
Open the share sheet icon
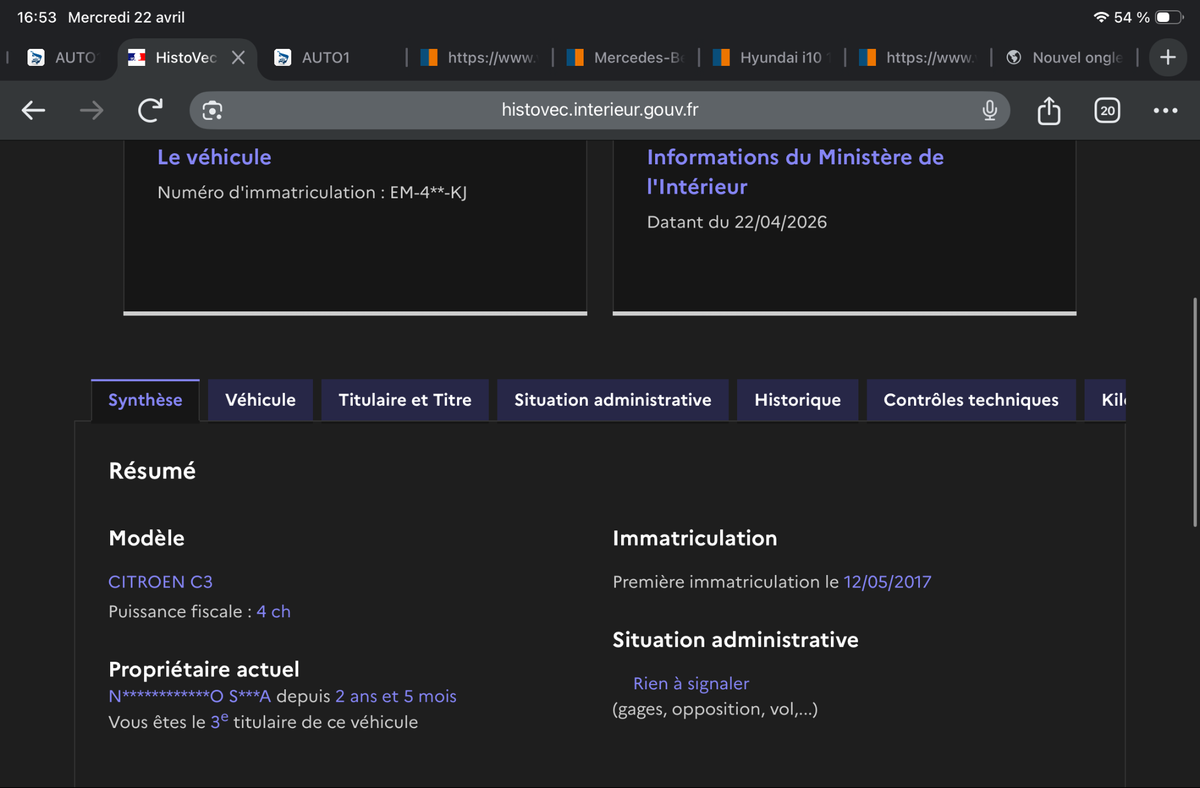[1048, 110]
